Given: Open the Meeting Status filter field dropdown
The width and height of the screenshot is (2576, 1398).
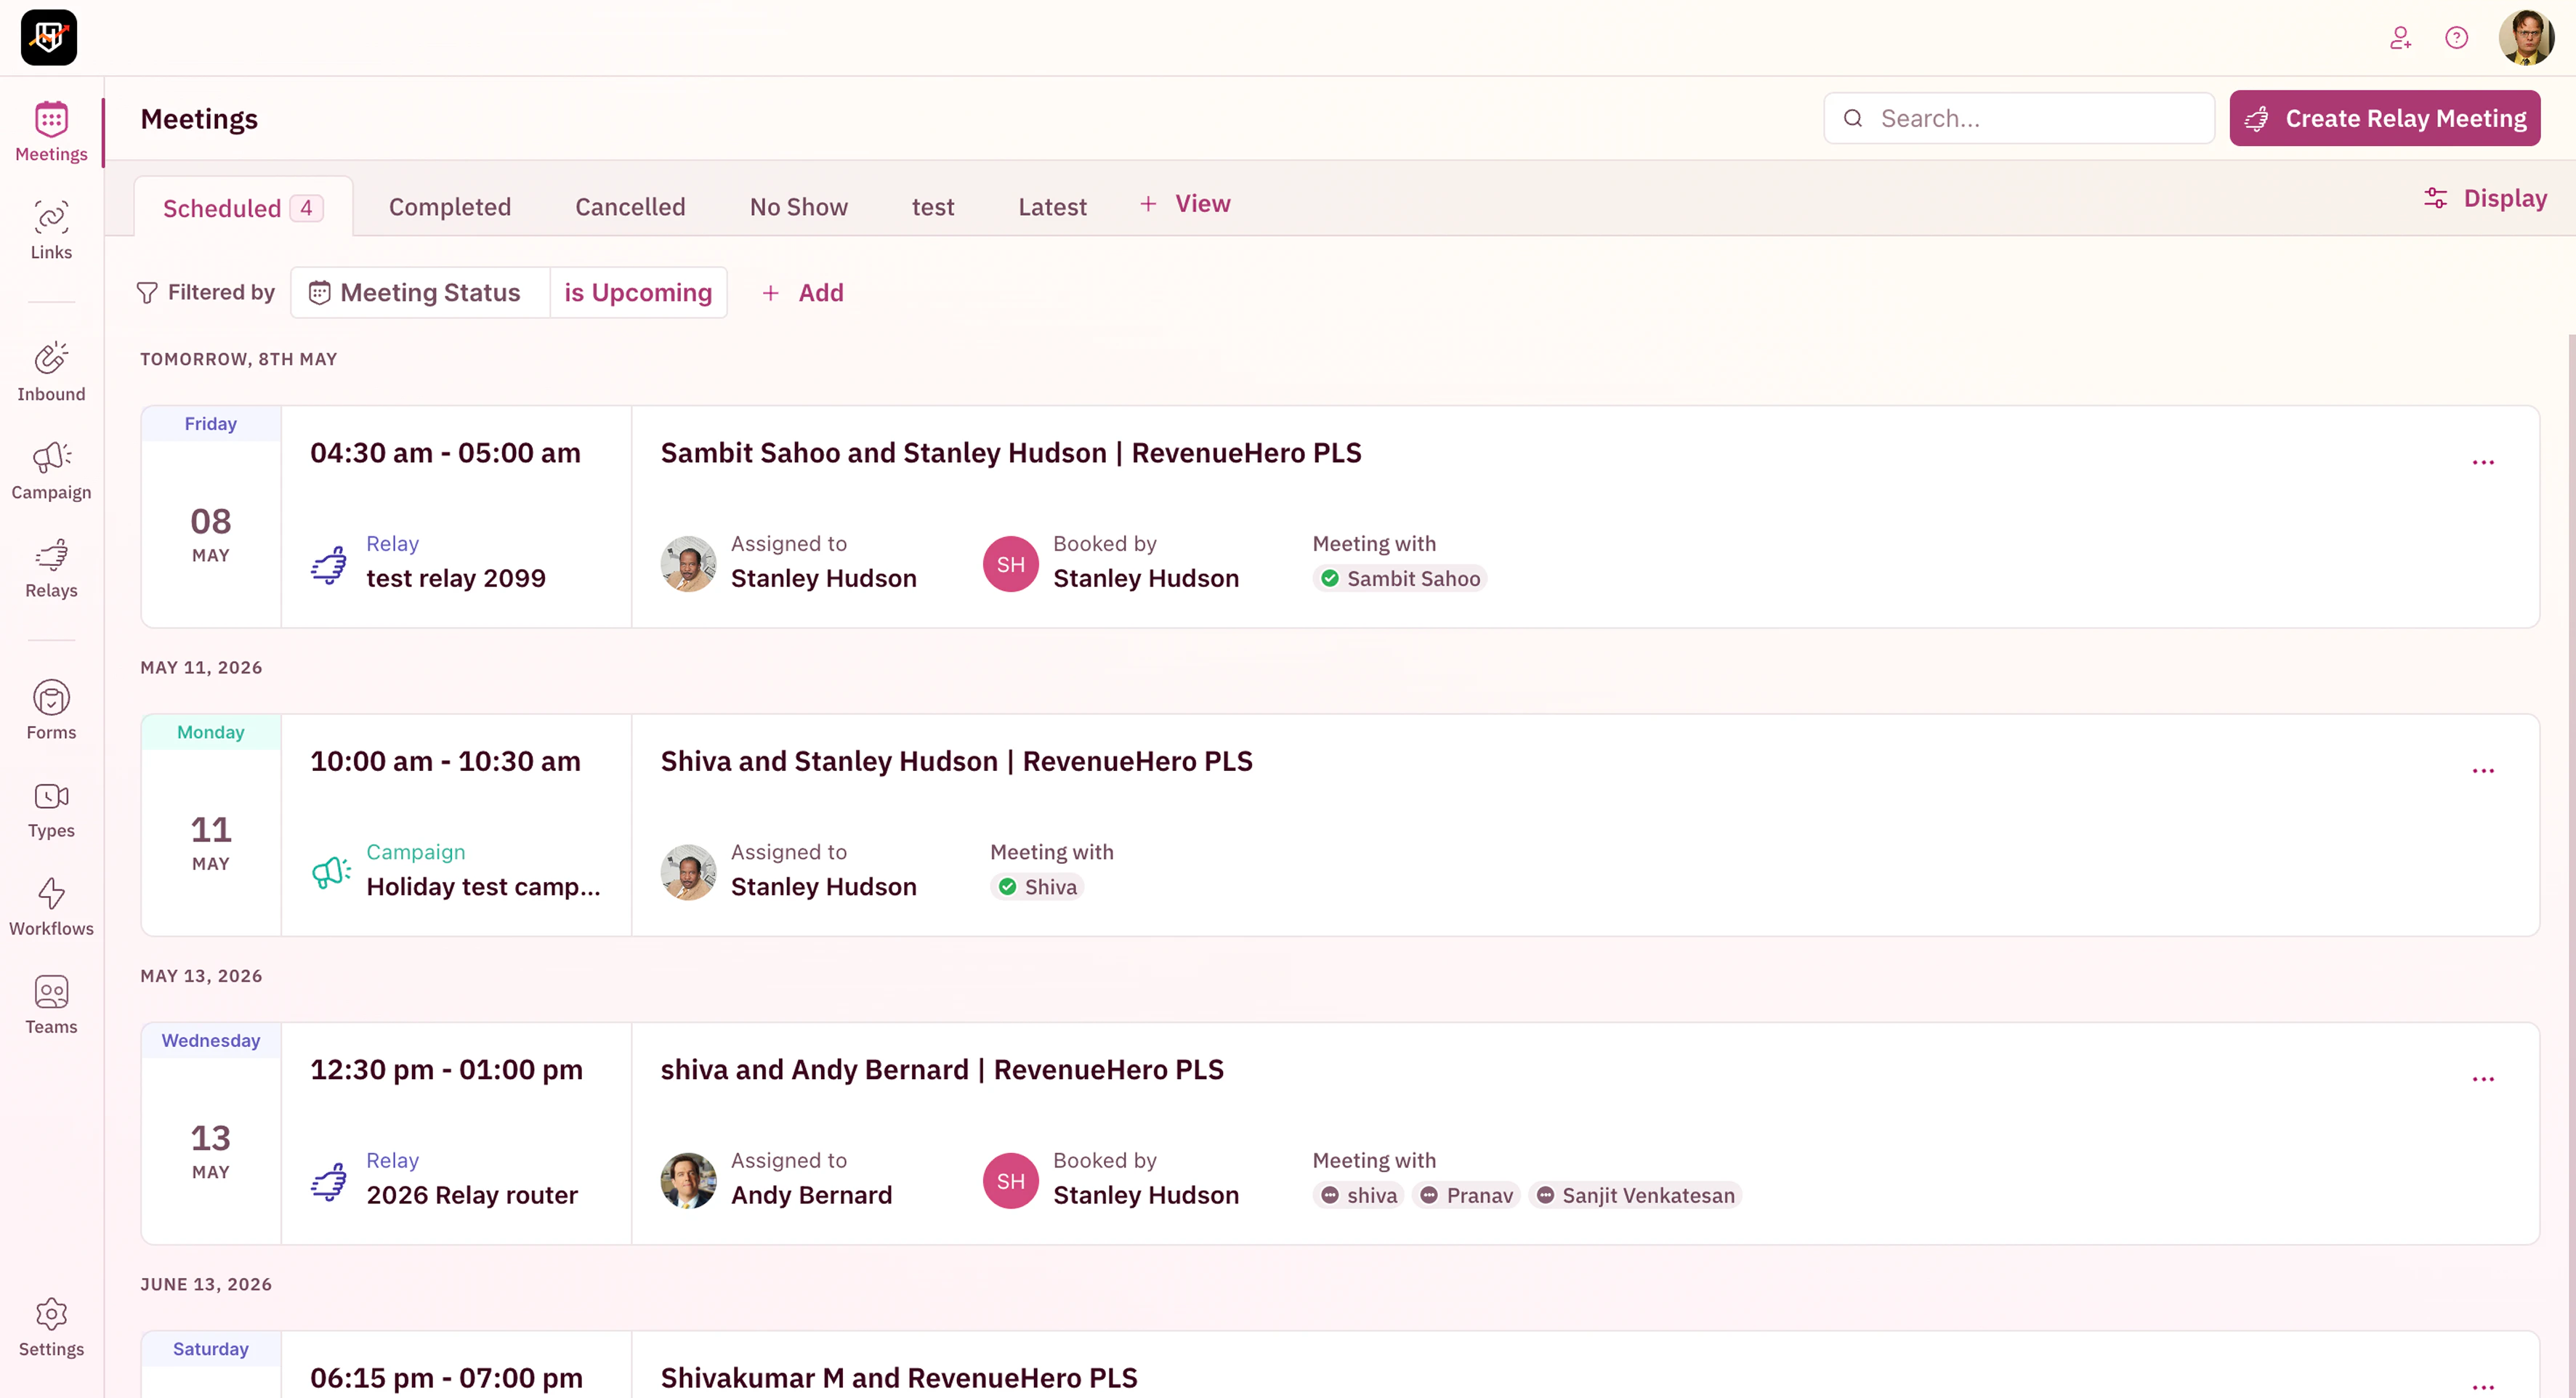Looking at the screenshot, I should tap(420, 292).
